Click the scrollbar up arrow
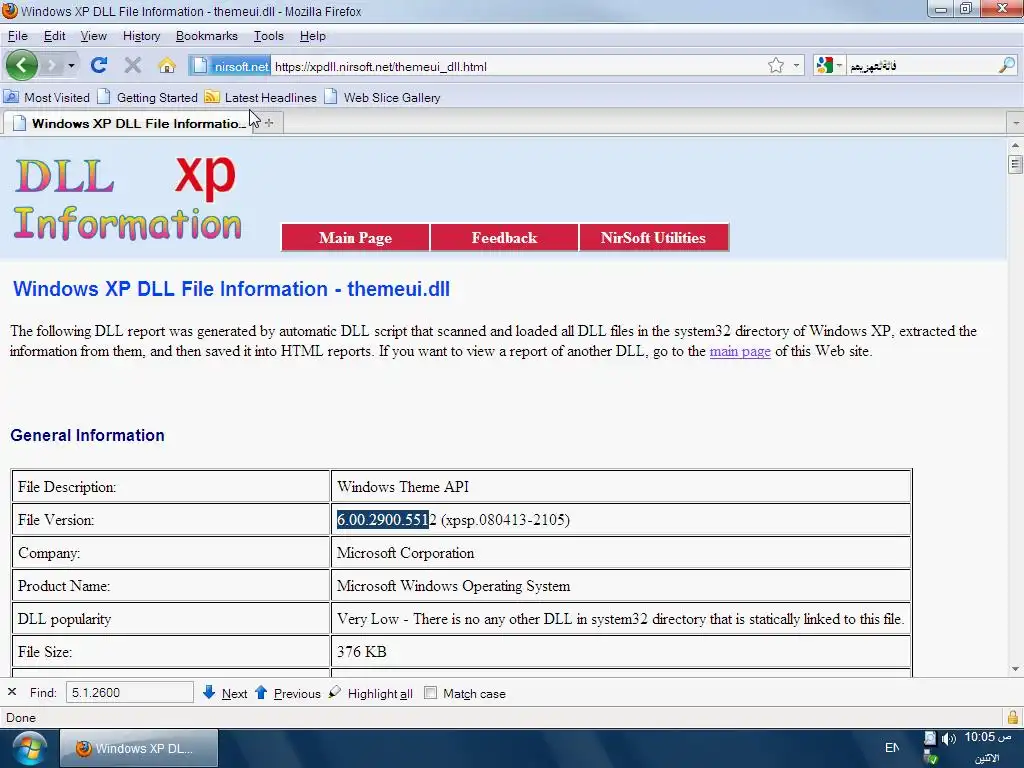Image resolution: width=1024 pixels, height=768 pixels. (x=1015, y=146)
